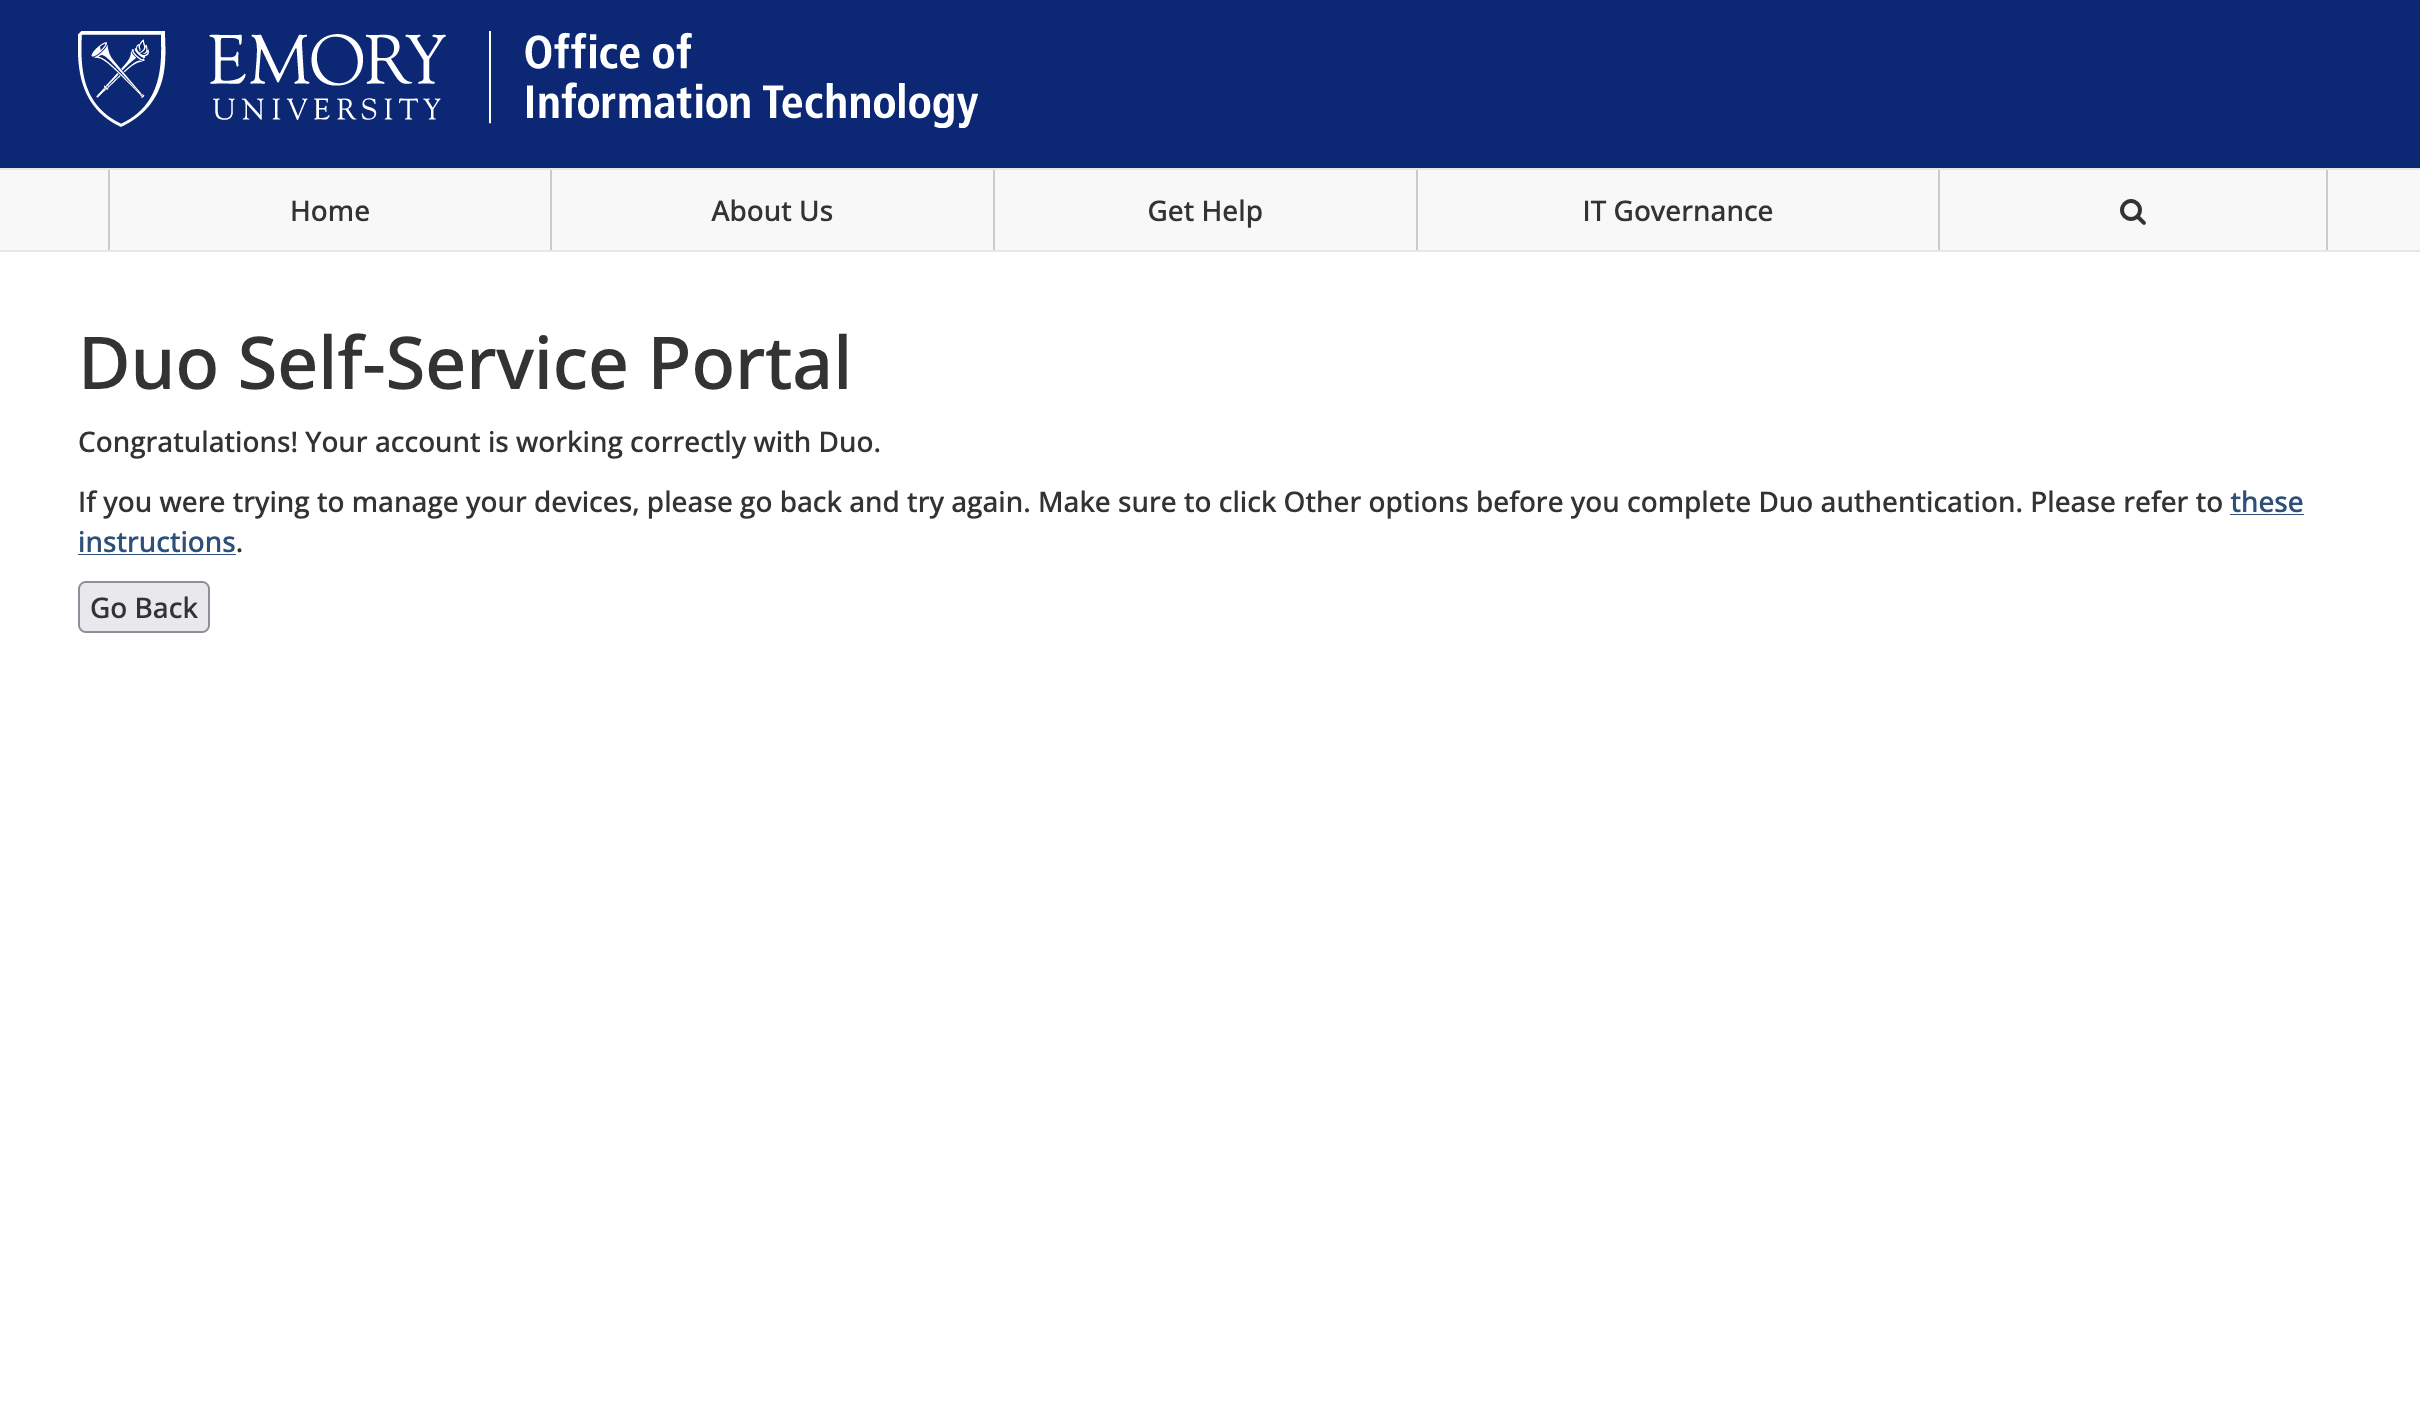Go to the Home menu item
2420x1420 pixels.
tap(330, 211)
